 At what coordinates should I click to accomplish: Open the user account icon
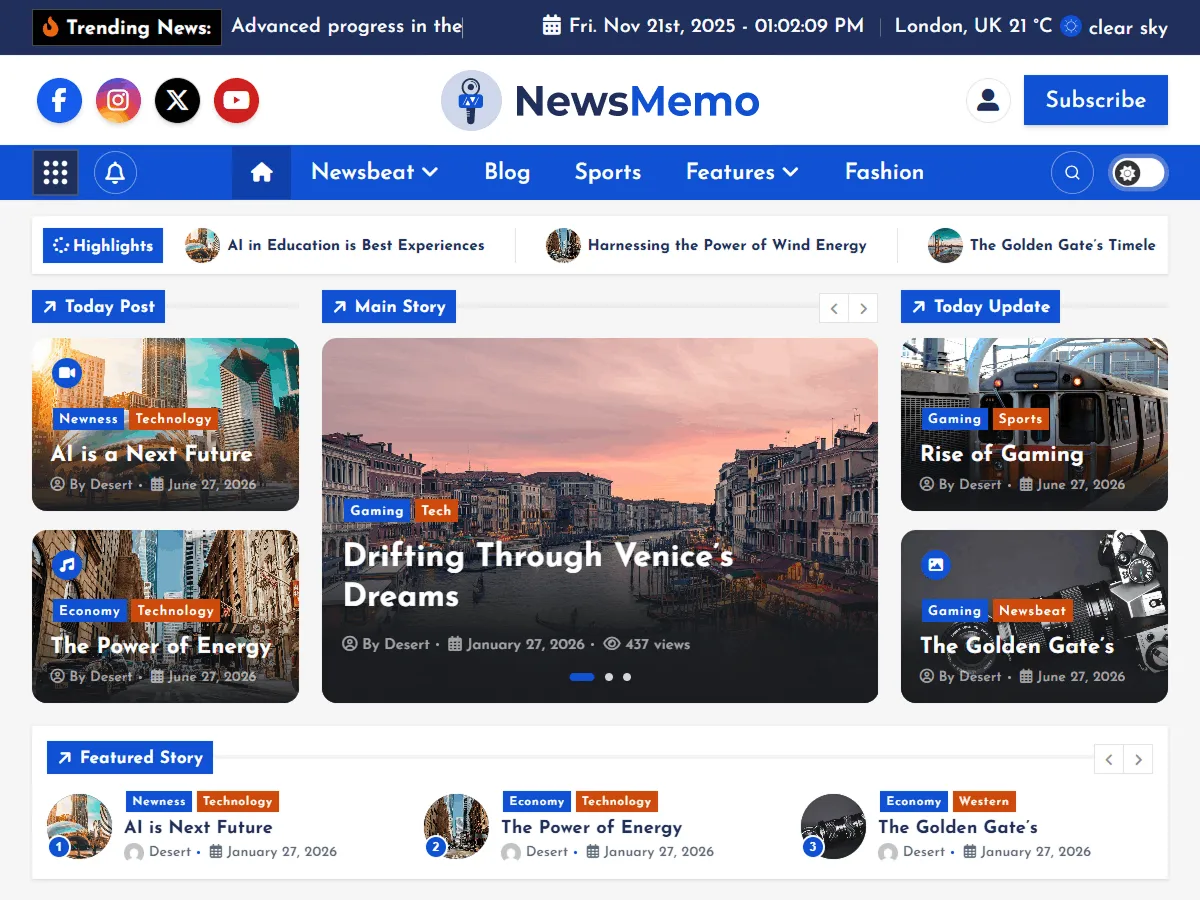(988, 100)
